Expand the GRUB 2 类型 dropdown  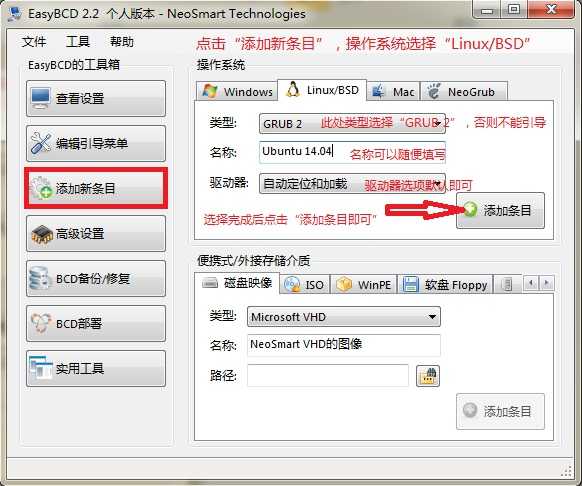point(352,123)
